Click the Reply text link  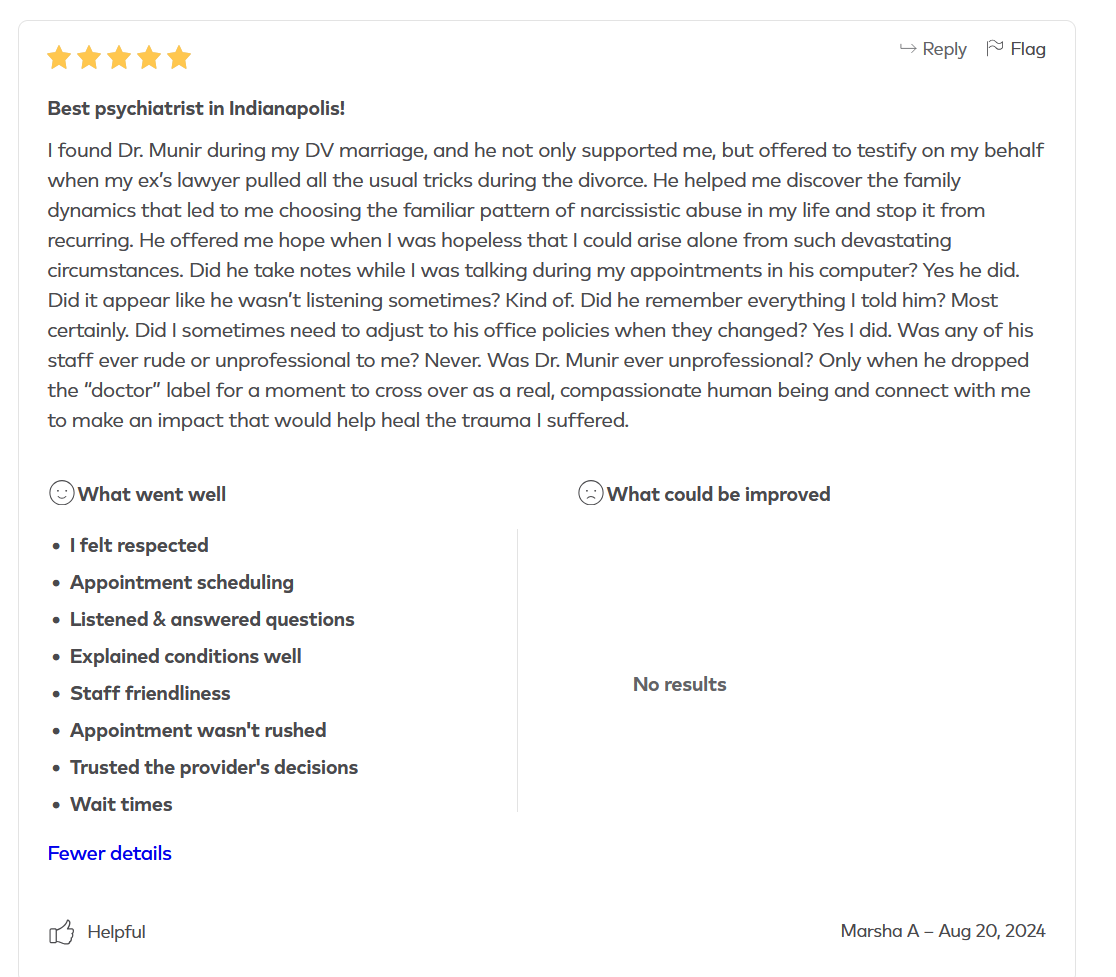pos(944,49)
